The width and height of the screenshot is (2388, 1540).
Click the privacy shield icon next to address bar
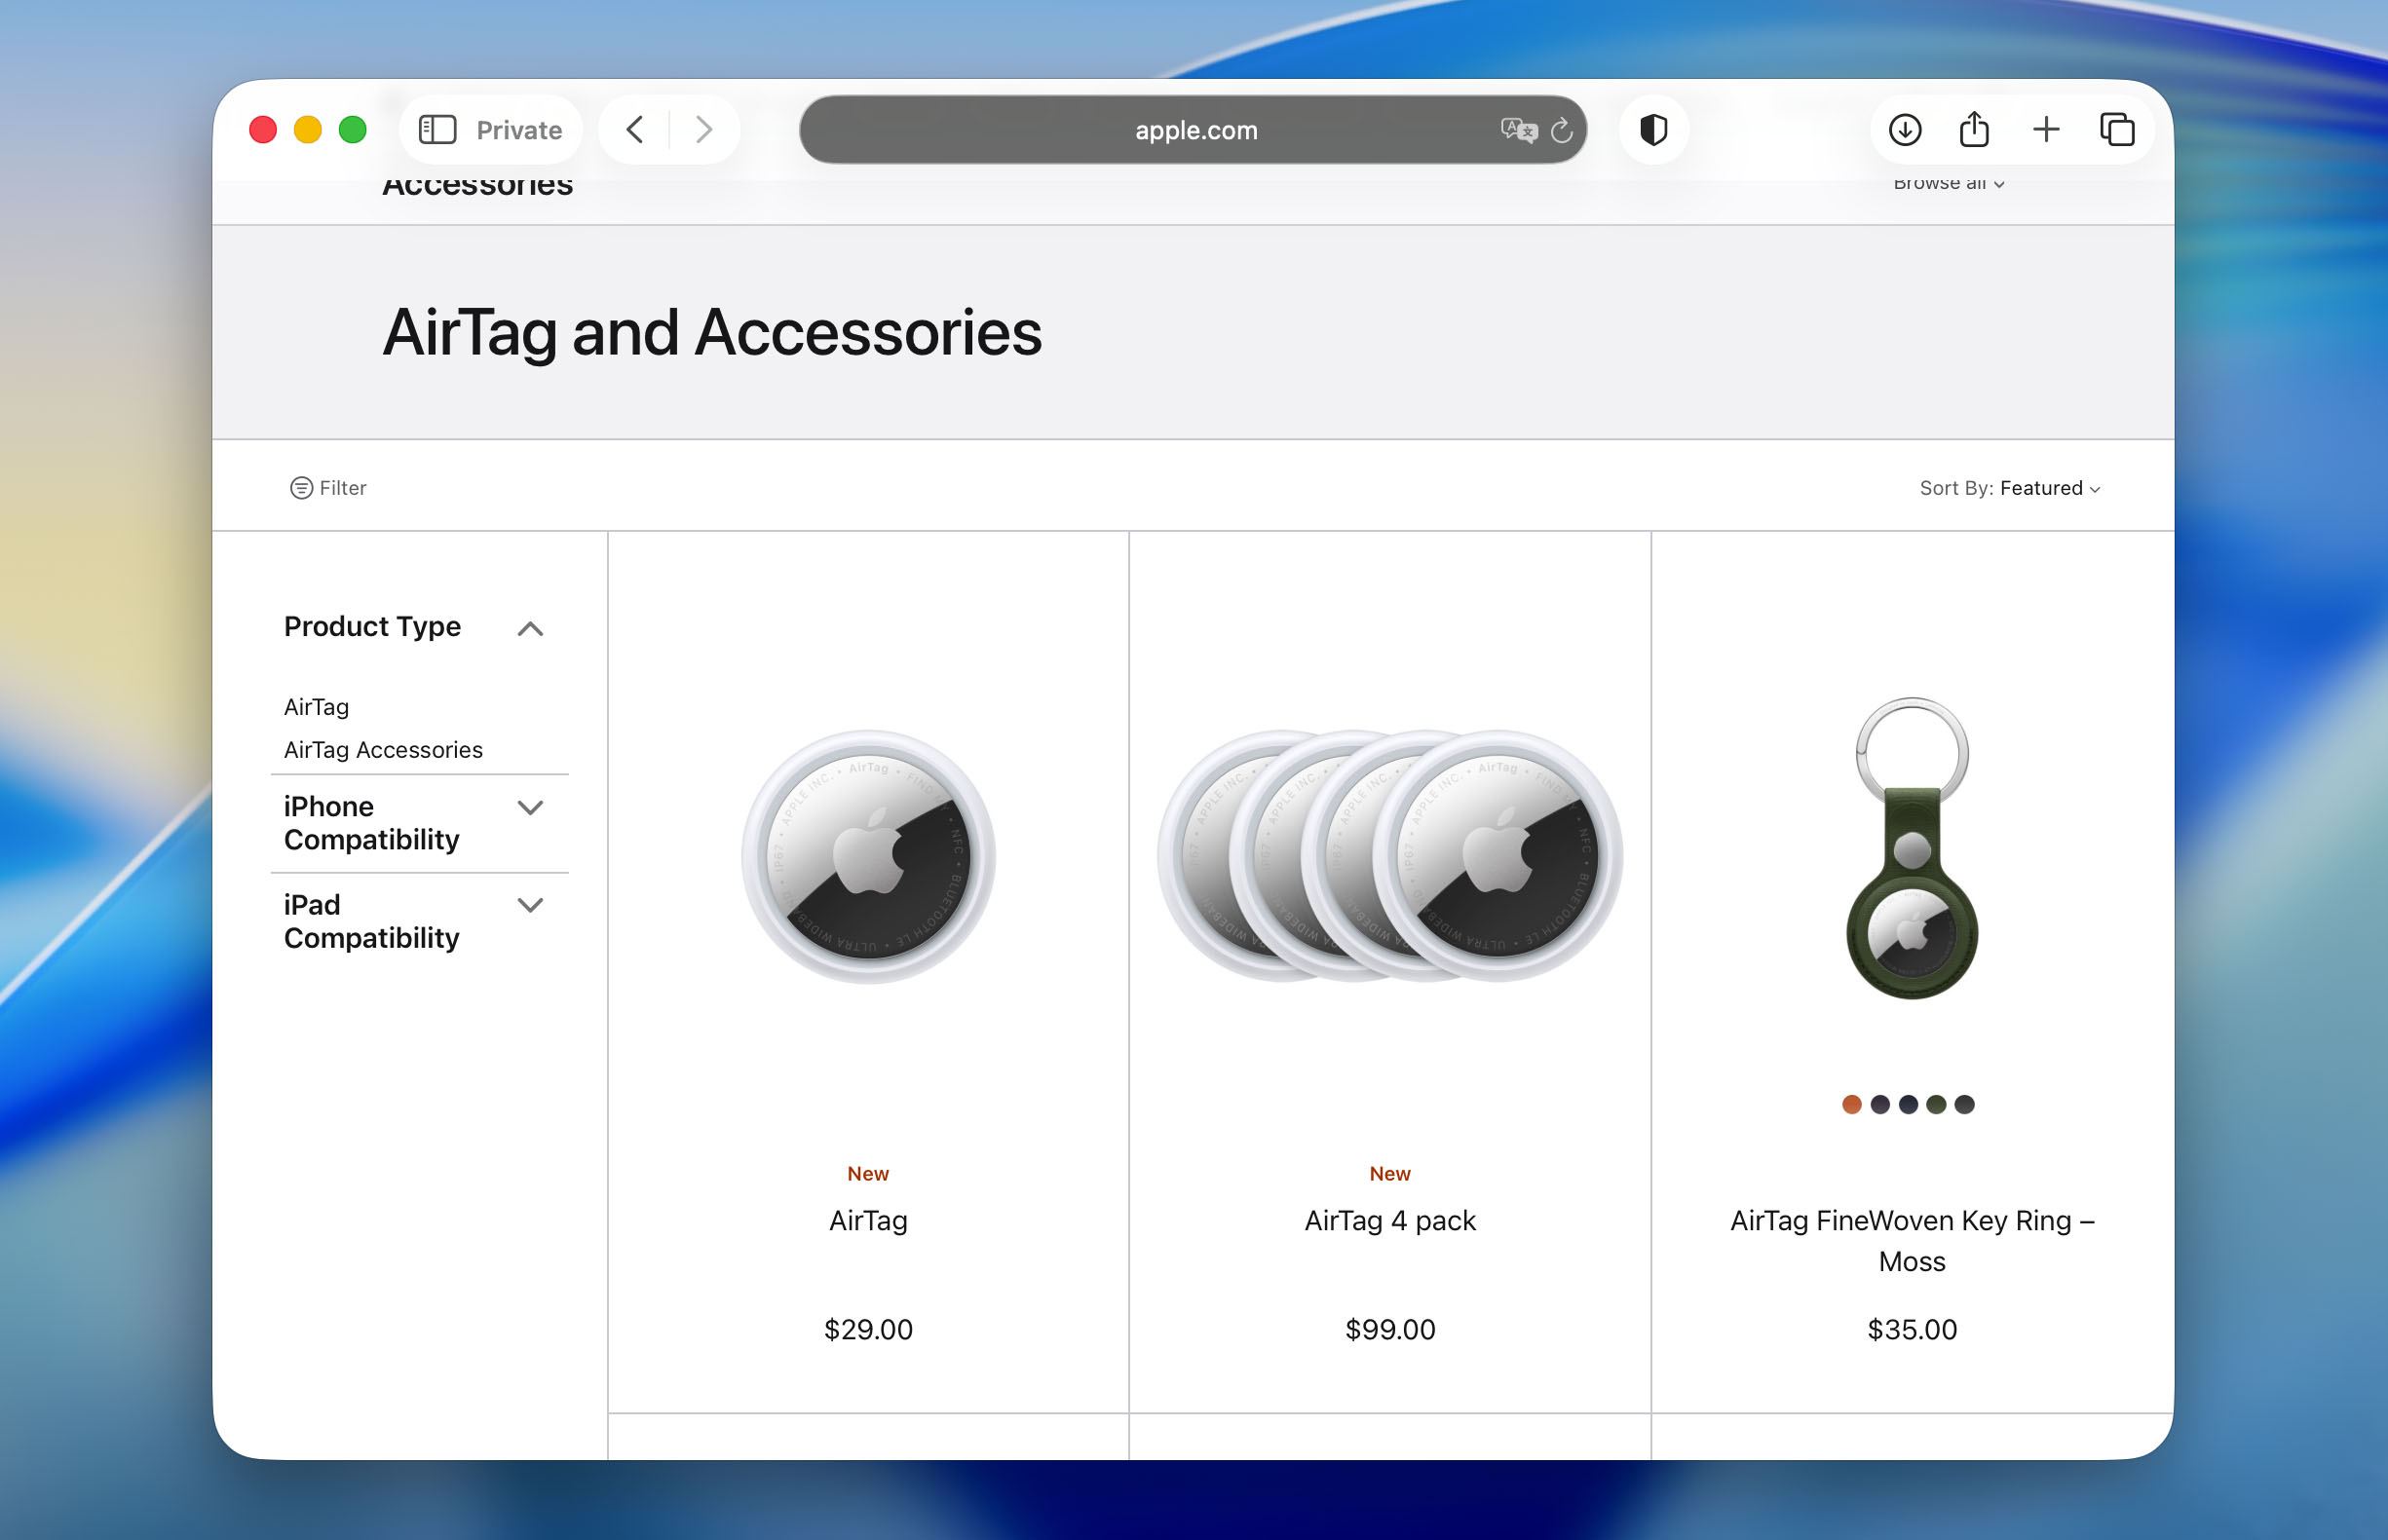point(1652,129)
